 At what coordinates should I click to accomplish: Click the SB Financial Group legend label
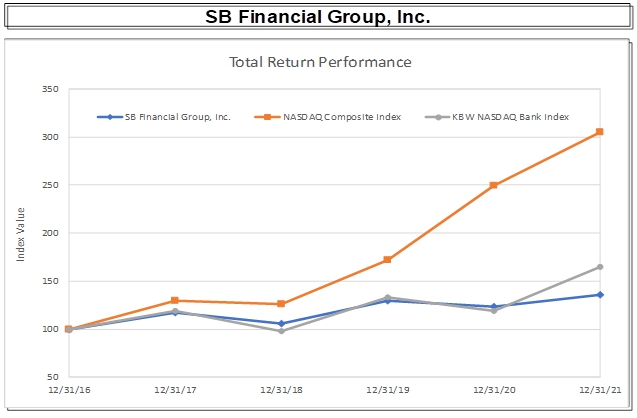point(178,117)
